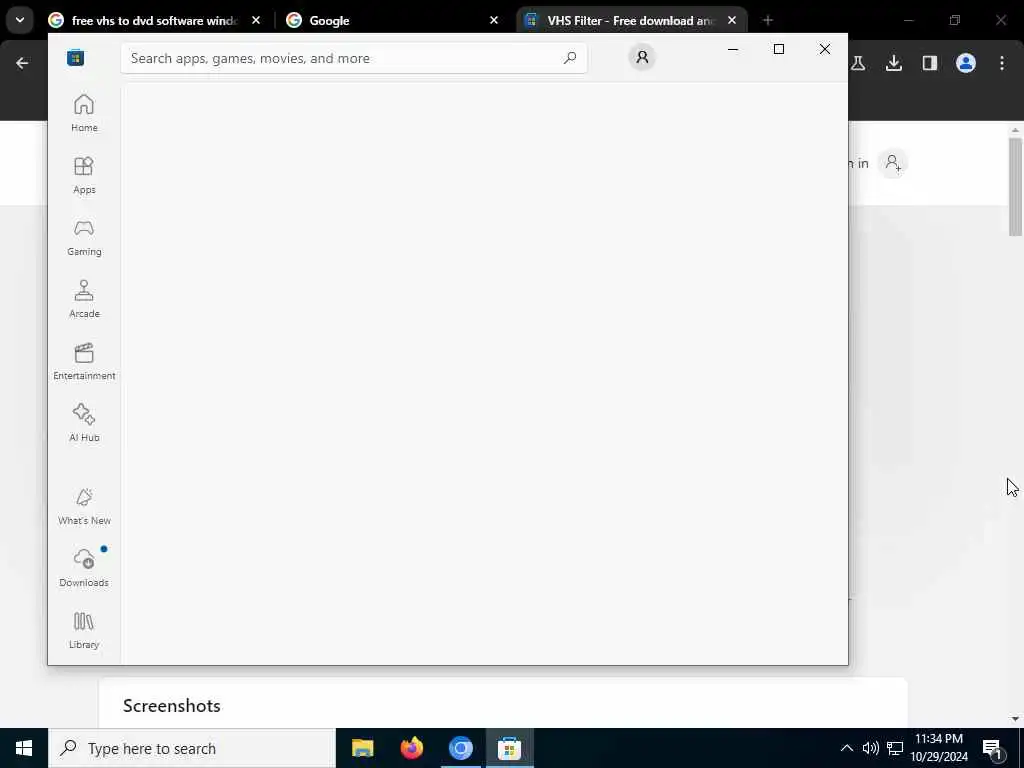Image resolution: width=1024 pixels, height=768 pixels.
Task: Open network status tray icon
Action: (895, 748)
